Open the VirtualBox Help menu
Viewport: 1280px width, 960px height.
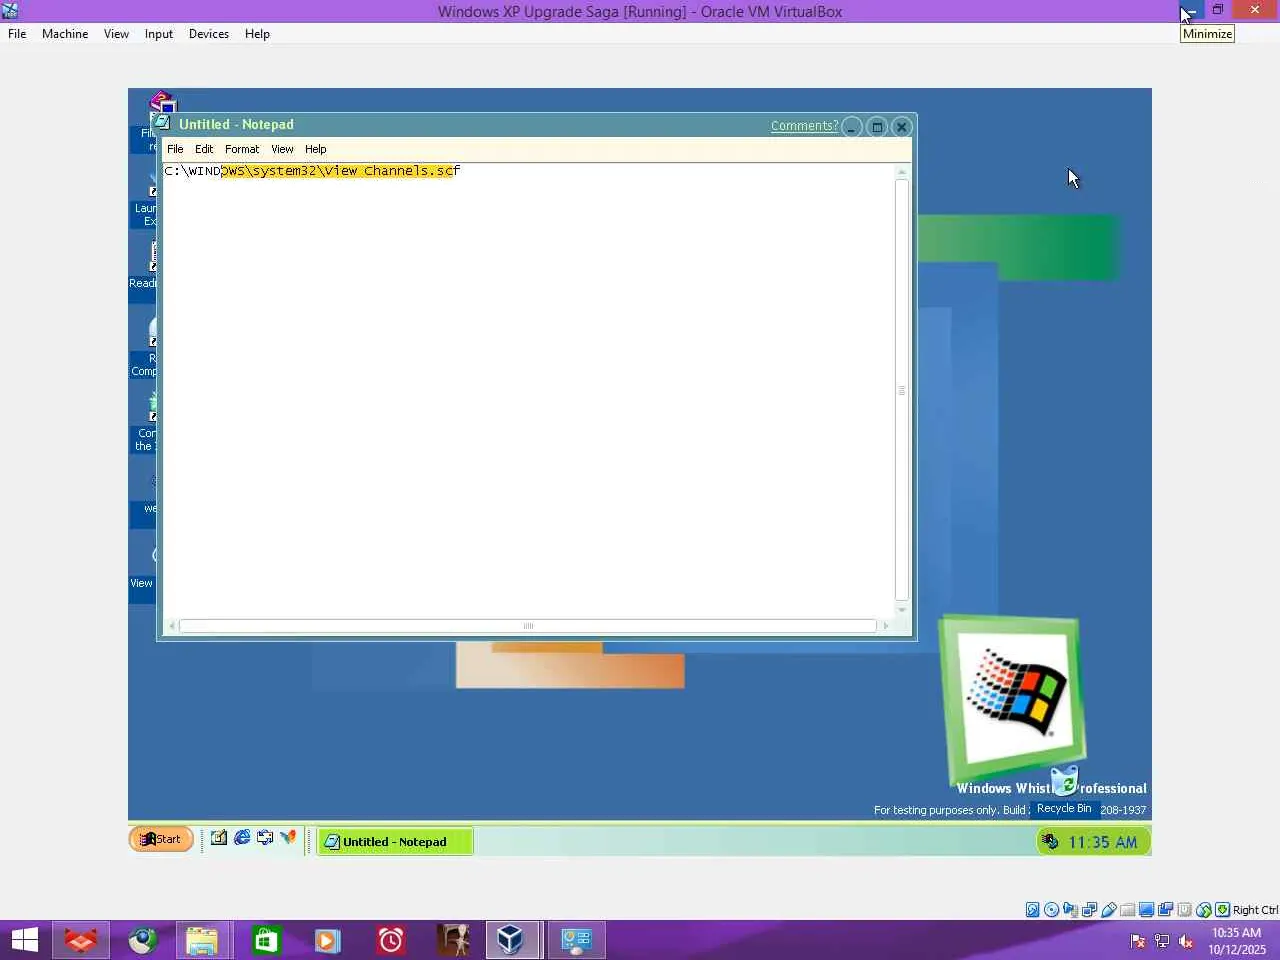(x=257, y=34)
